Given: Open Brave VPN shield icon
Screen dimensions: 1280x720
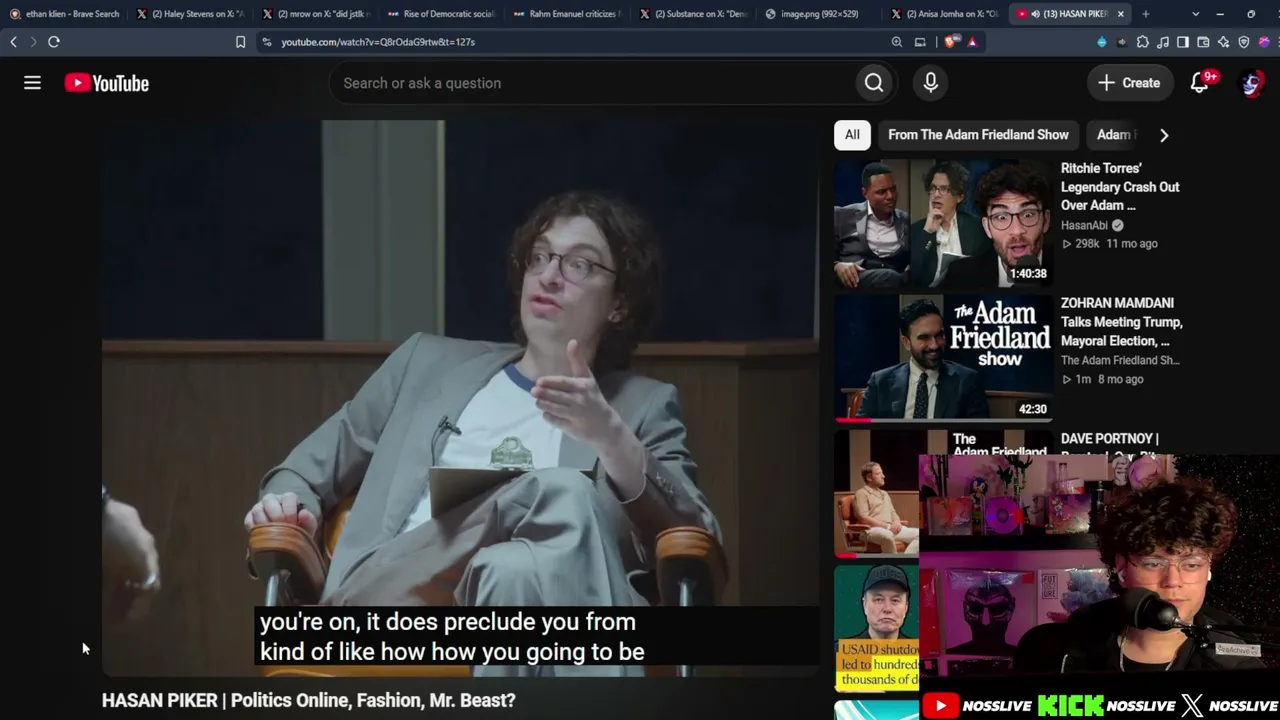Looking at the screenshot, I should (x=1244, y=42).
